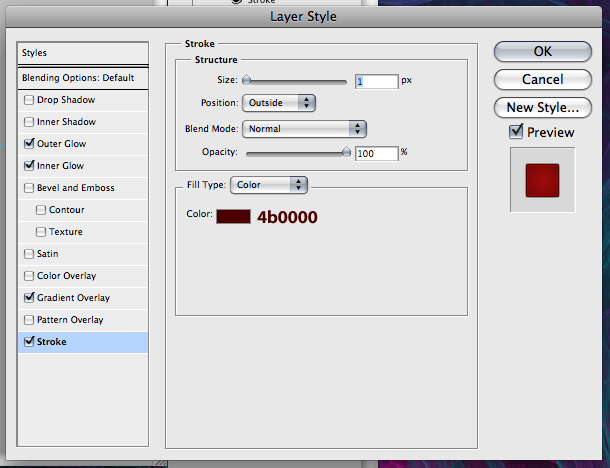The height and width of the screenshot is (468, 610).
Task: Uncheck the Stroke effect checkbox
Action: pos(29,342)
